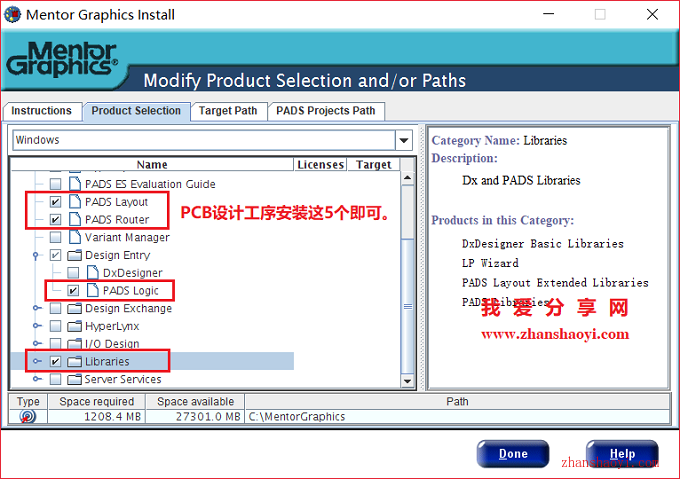Check the I/O Design checkbox
The width and height of the screenshot is (680, 479).
55,344
